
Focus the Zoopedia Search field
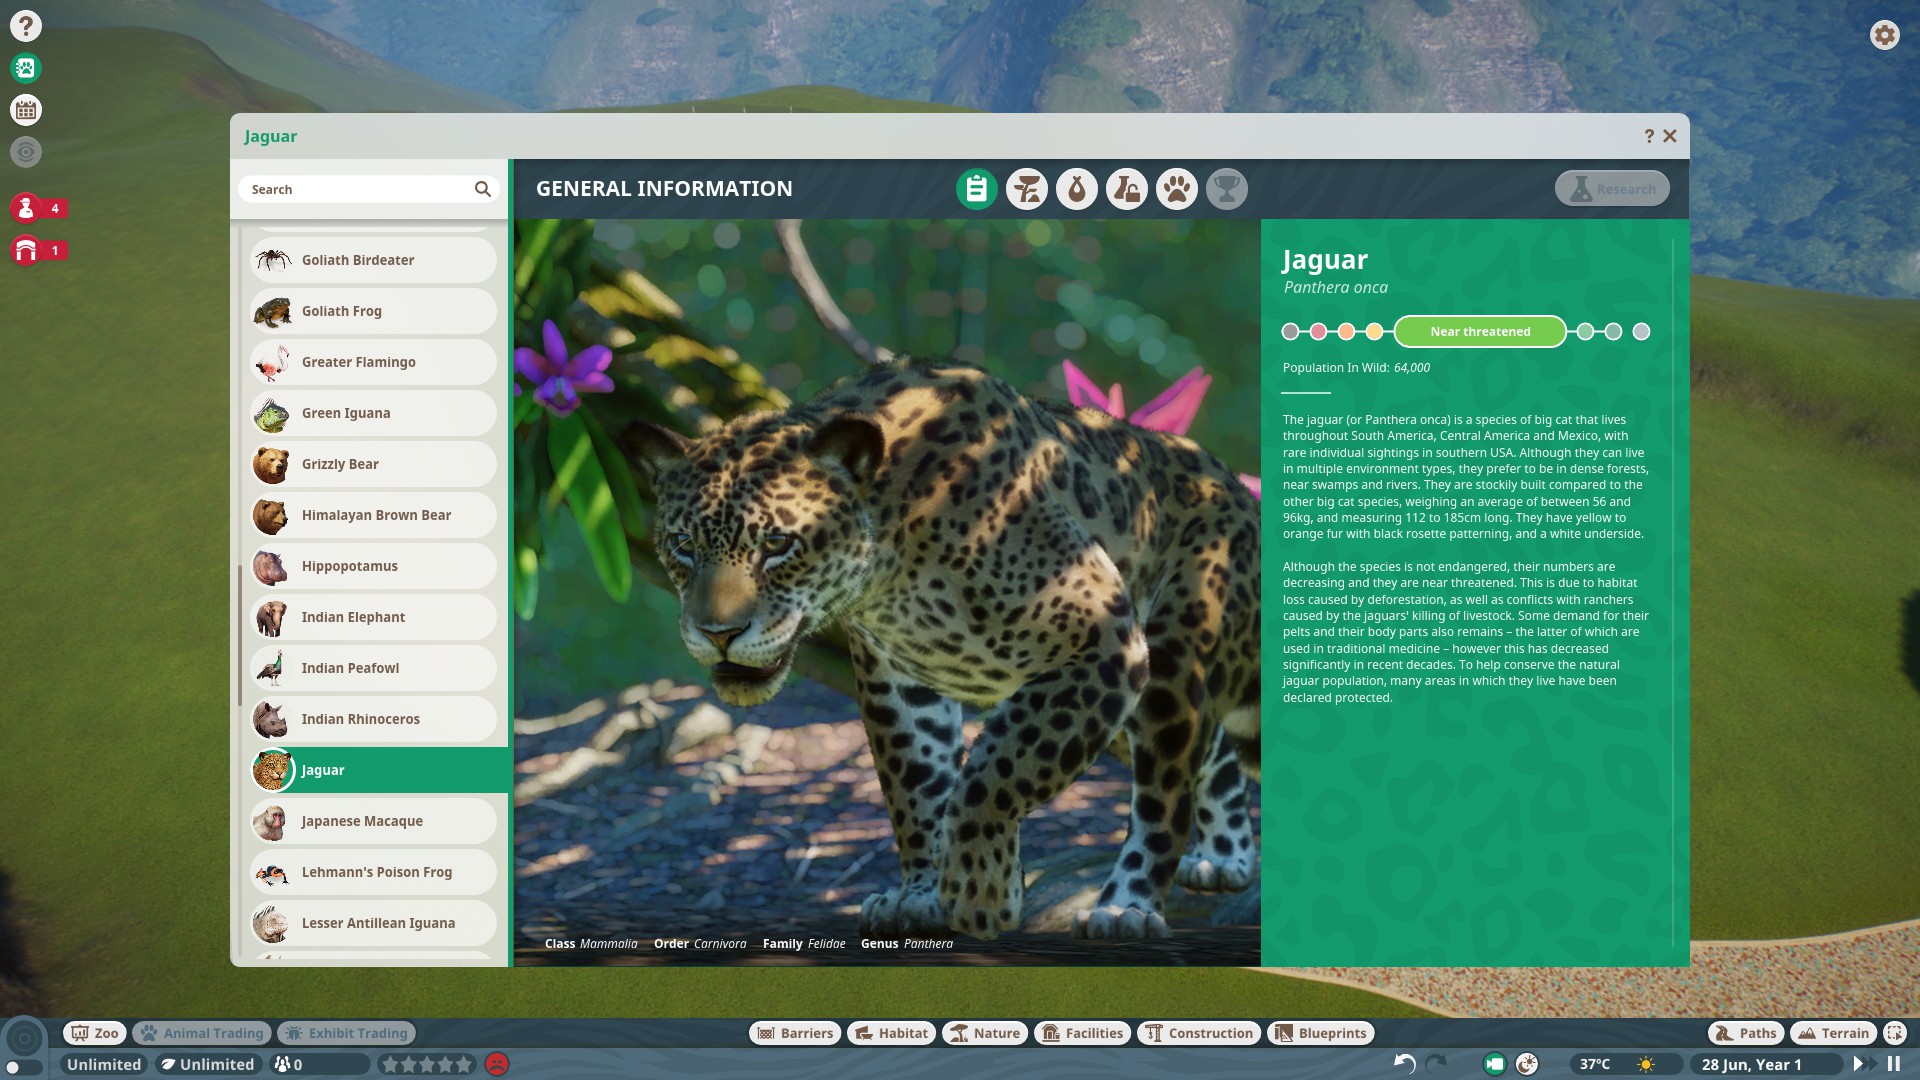point(369,189)
